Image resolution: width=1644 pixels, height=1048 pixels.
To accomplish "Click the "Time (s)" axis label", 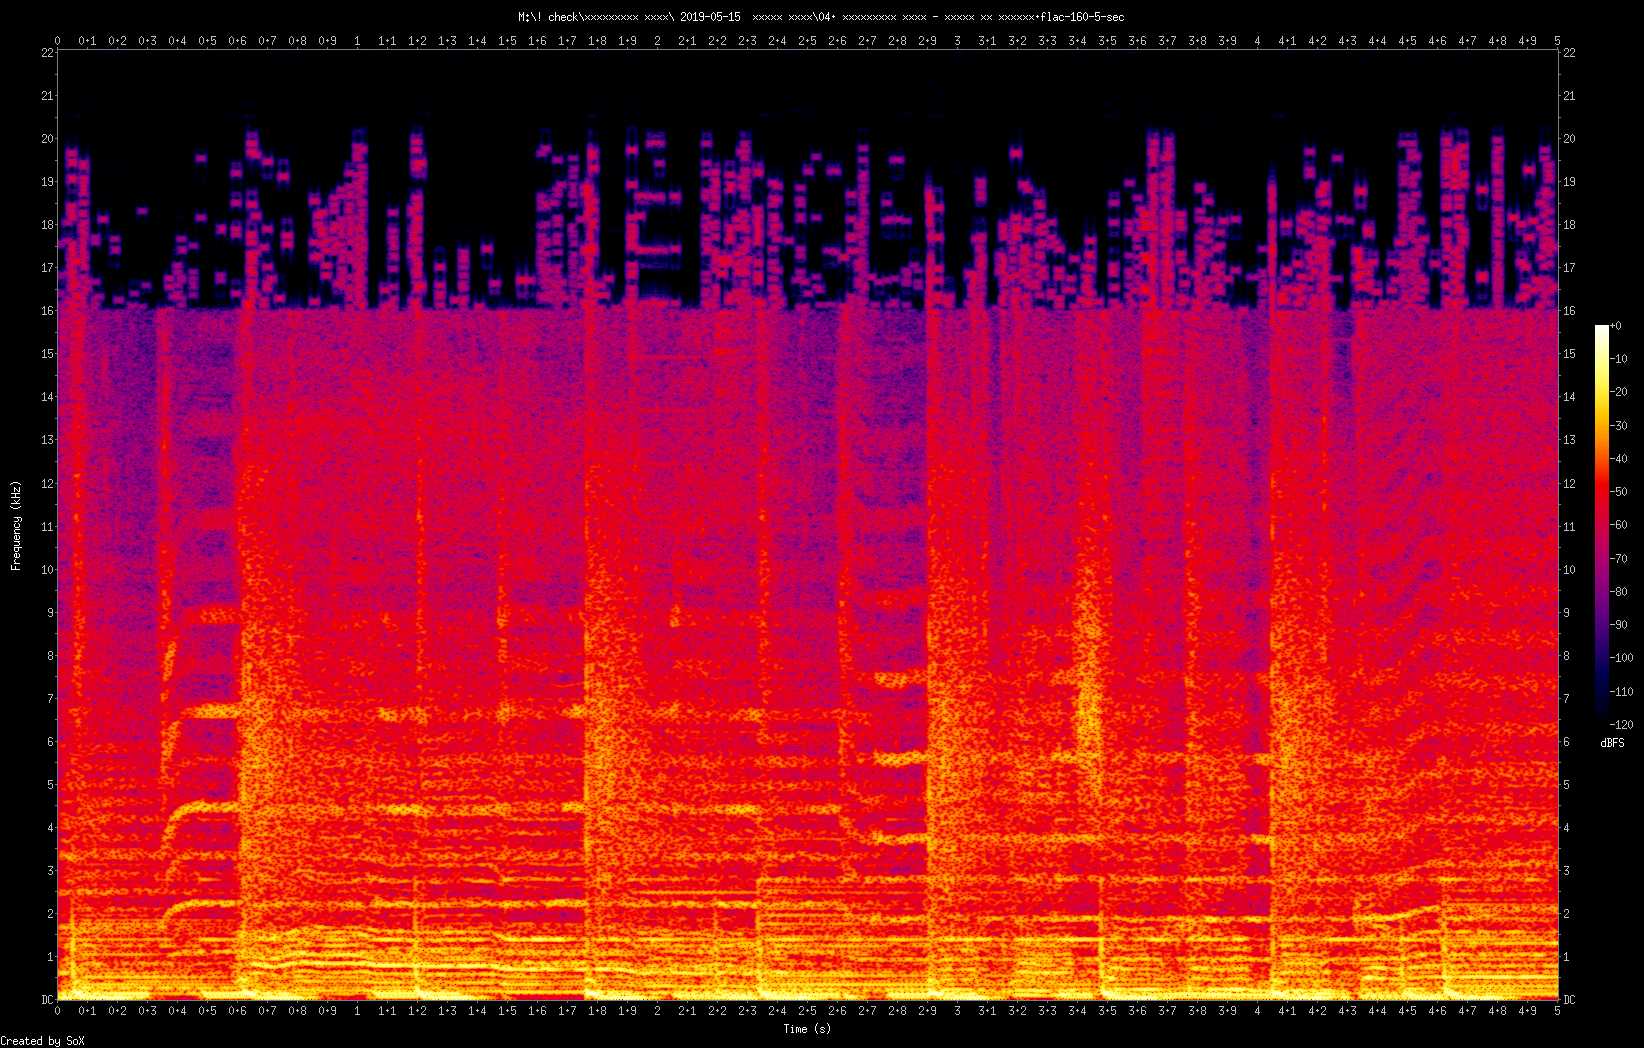I will coord(807,1029).
